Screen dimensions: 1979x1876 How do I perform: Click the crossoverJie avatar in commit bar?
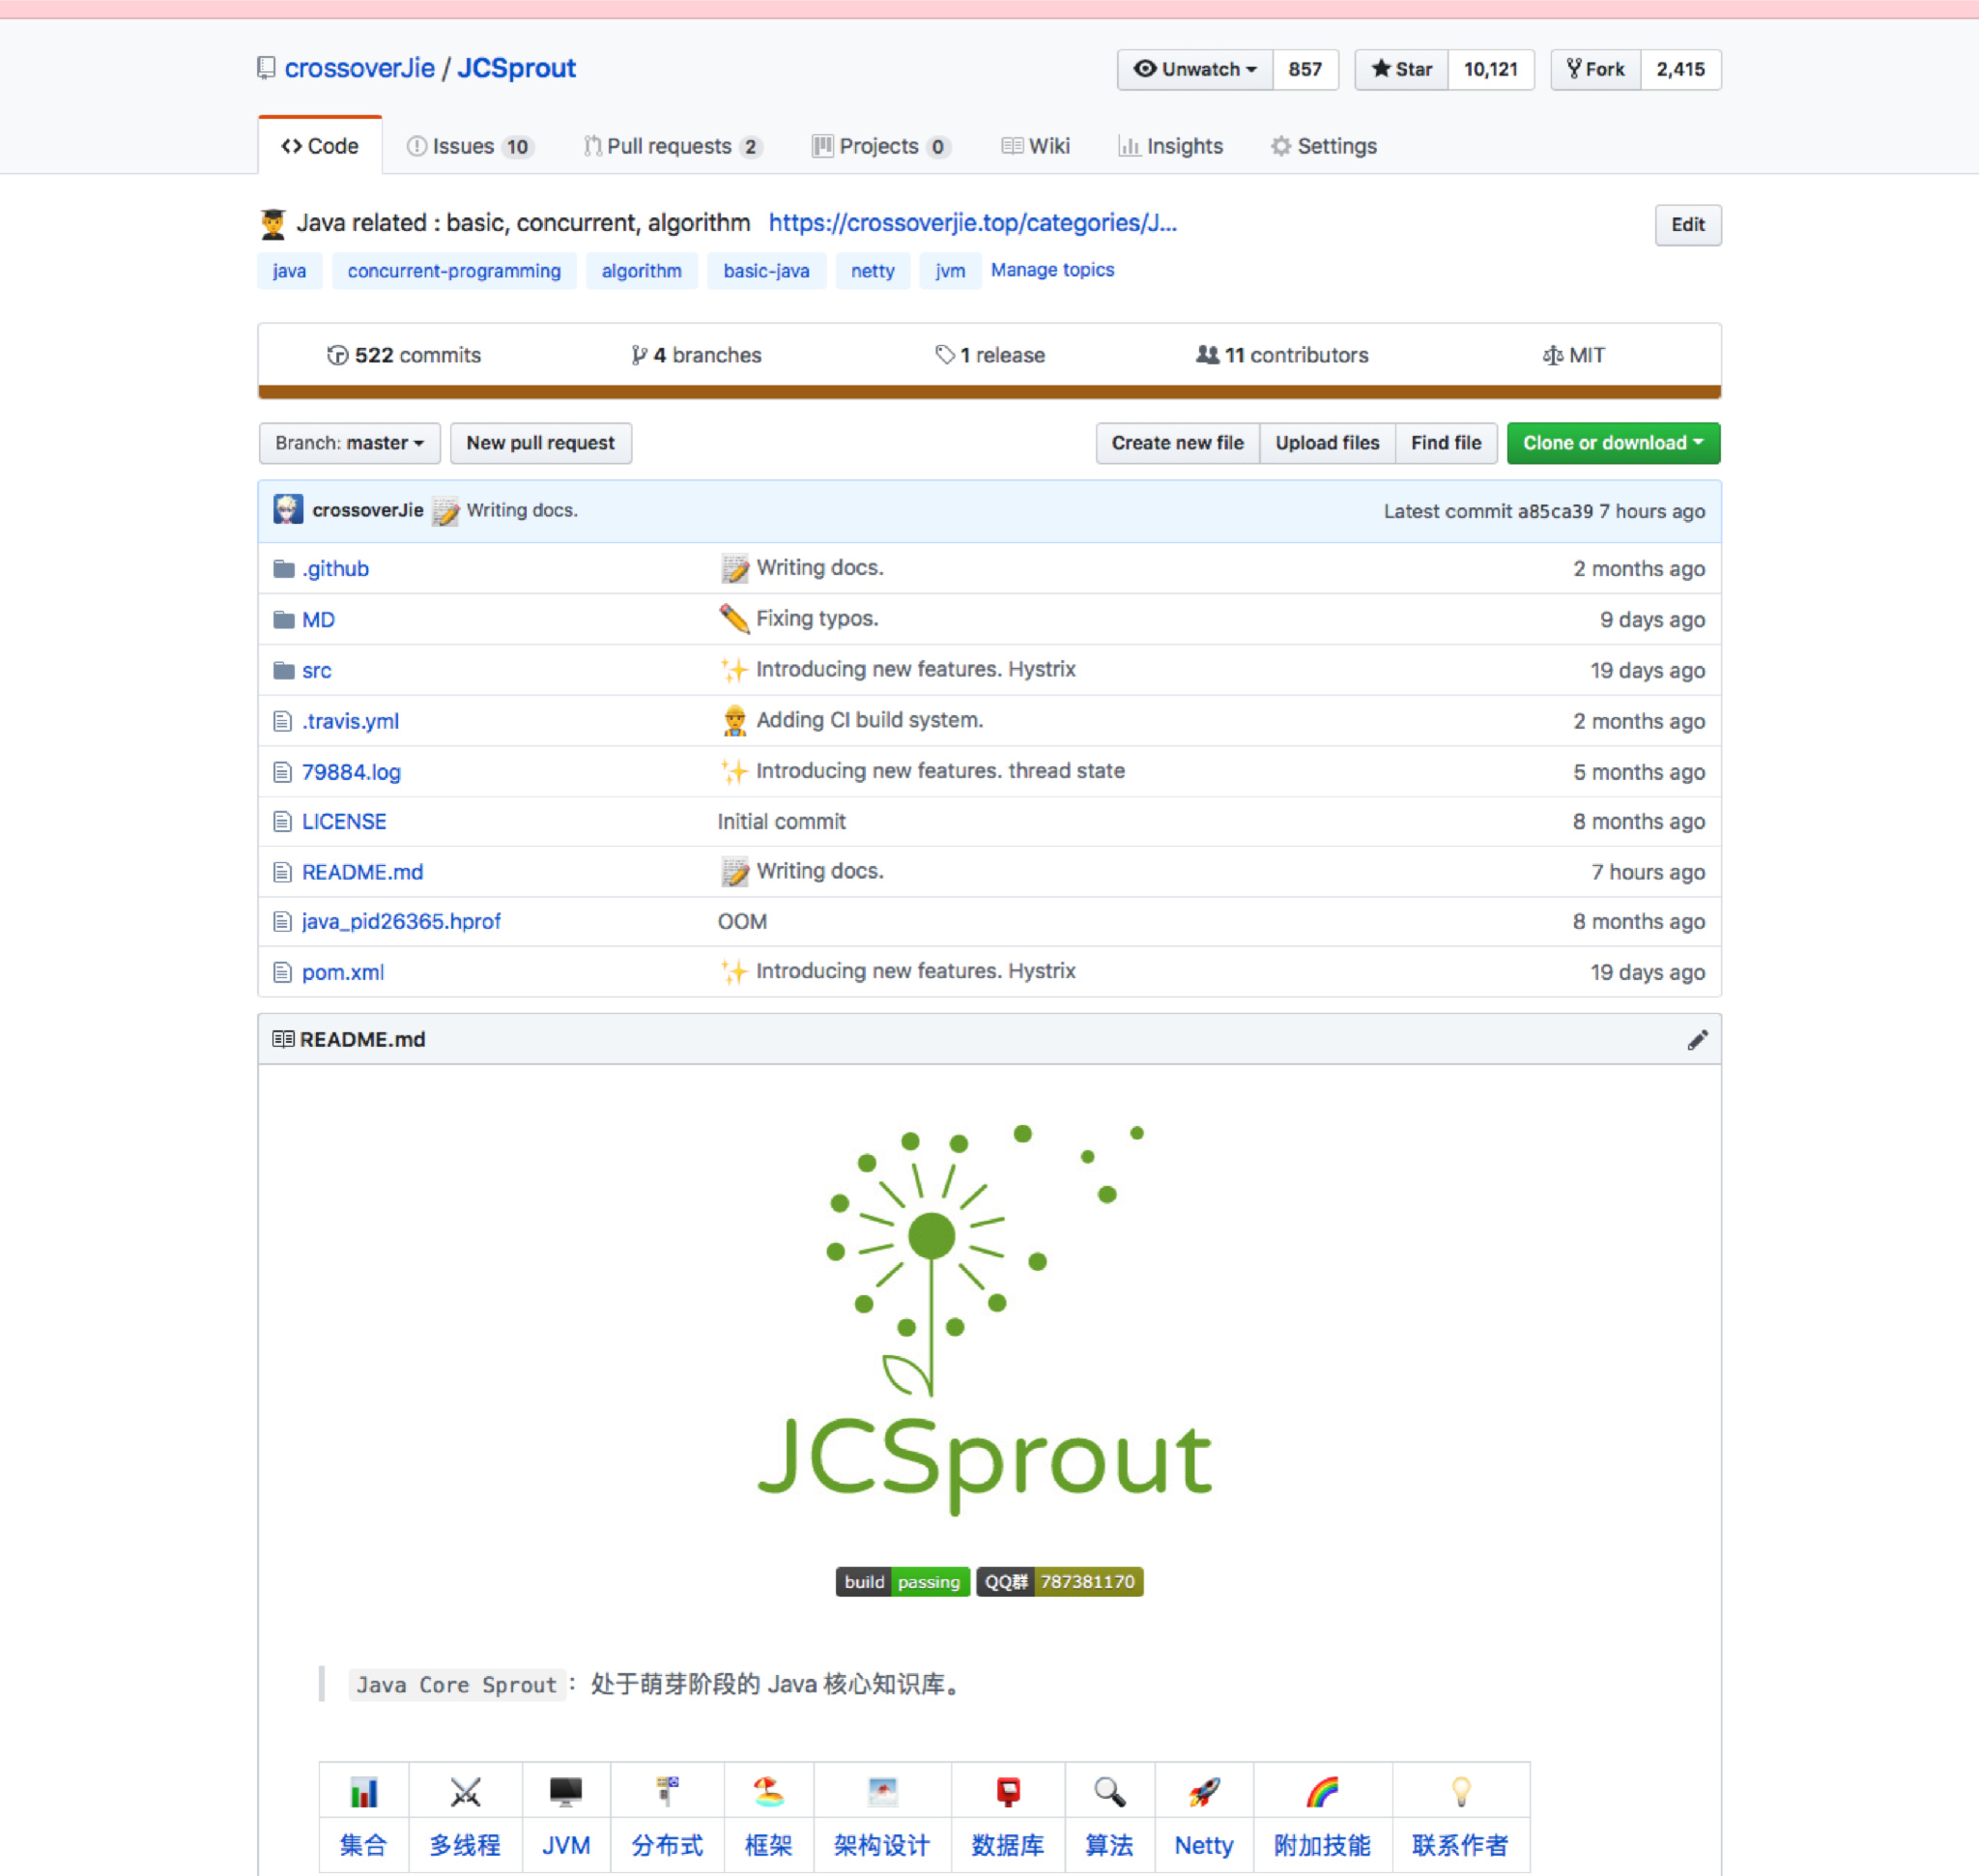(x=288, y=510)
